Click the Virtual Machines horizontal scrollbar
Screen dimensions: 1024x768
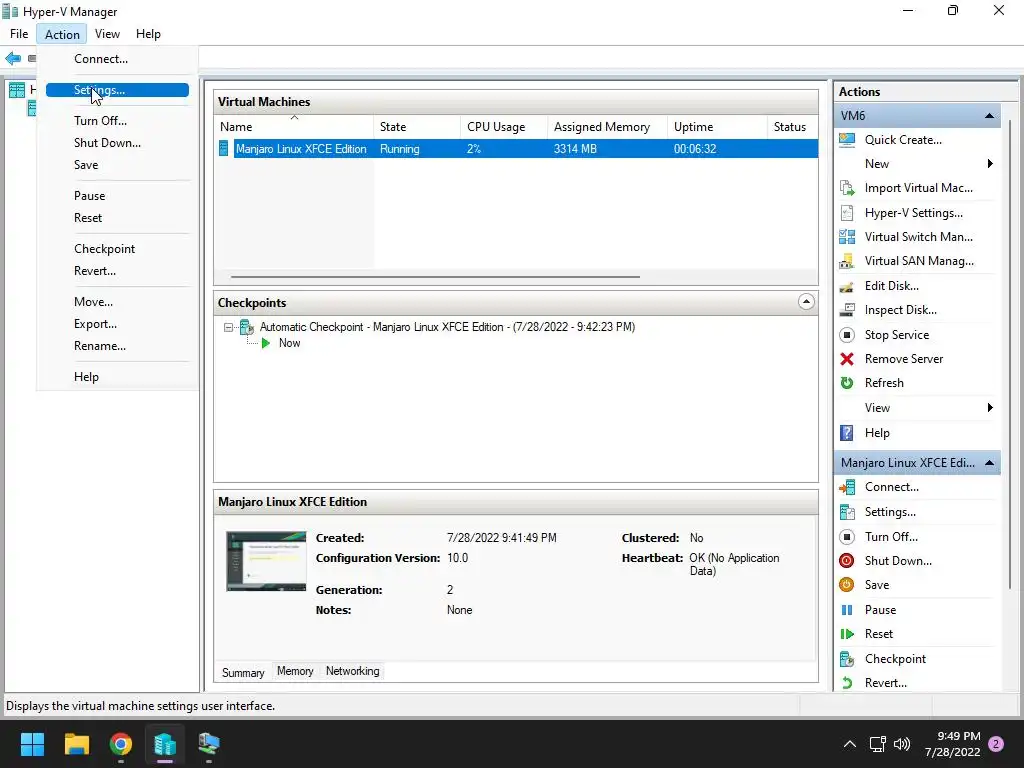[x=435, y=277]
